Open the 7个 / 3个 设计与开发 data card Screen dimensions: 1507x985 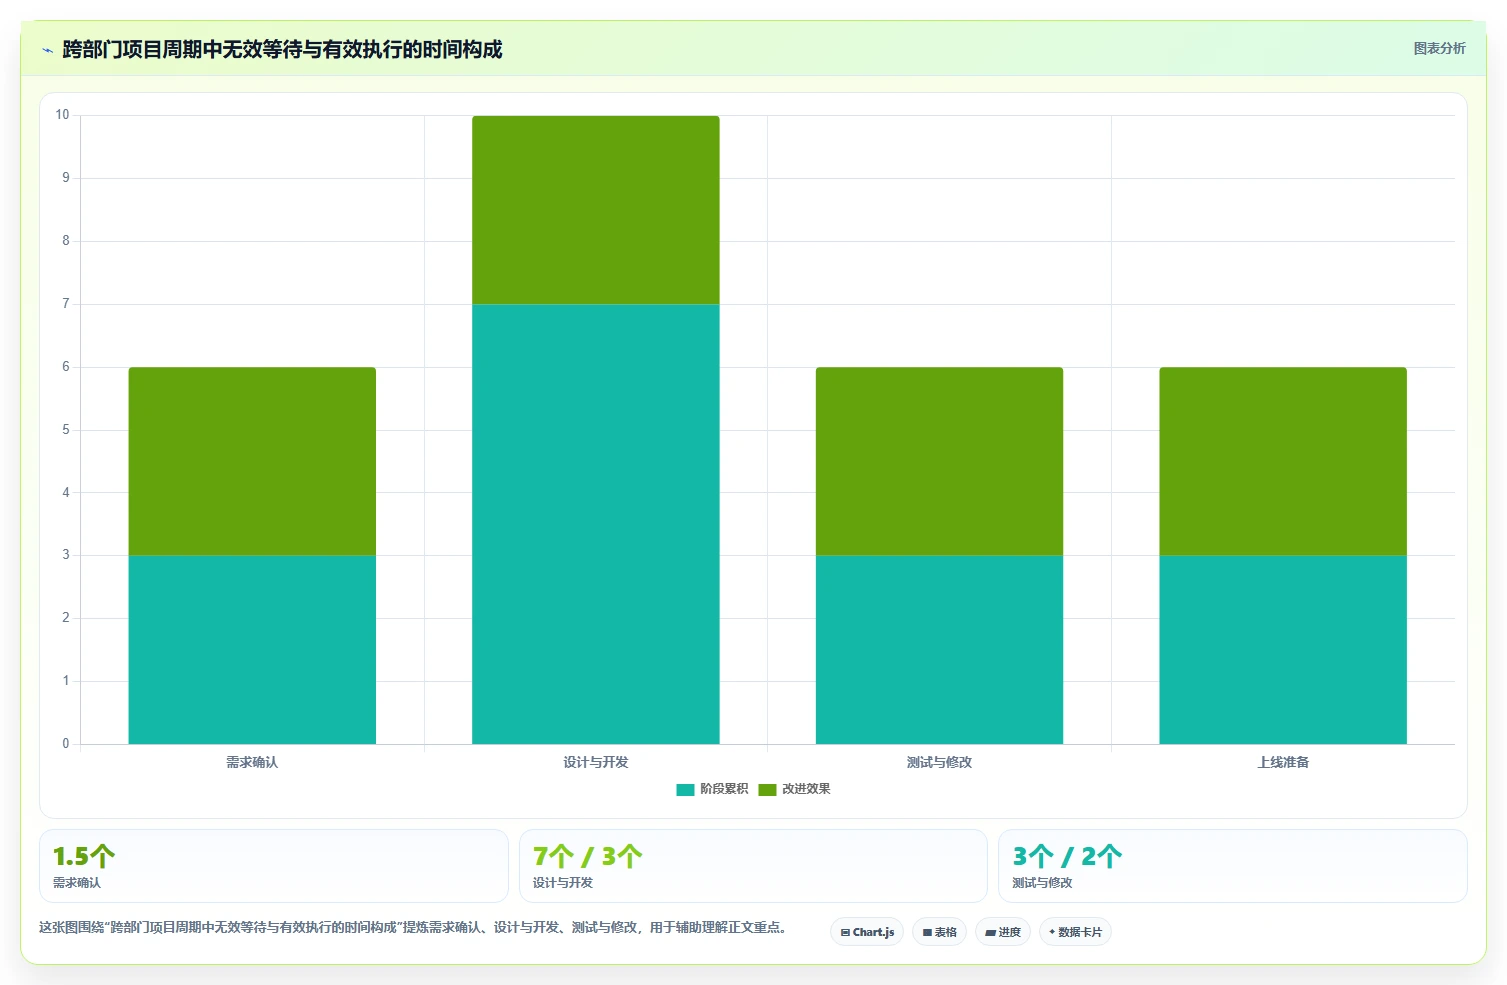tap(753, 866)
